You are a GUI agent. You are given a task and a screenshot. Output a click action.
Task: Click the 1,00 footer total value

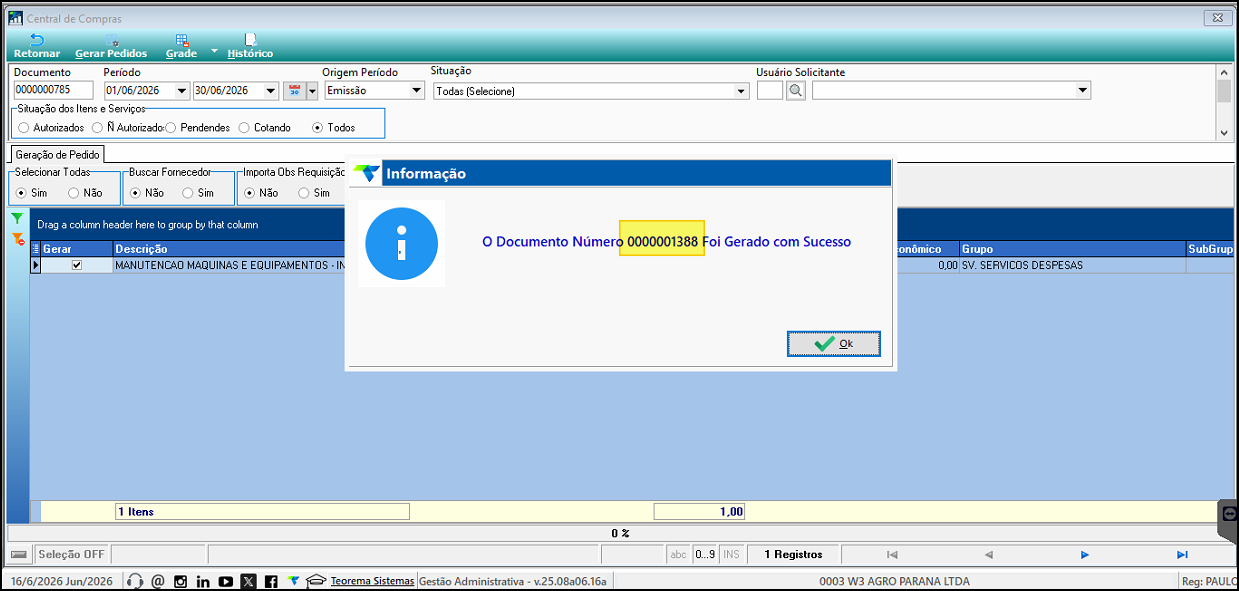point(699,511)
